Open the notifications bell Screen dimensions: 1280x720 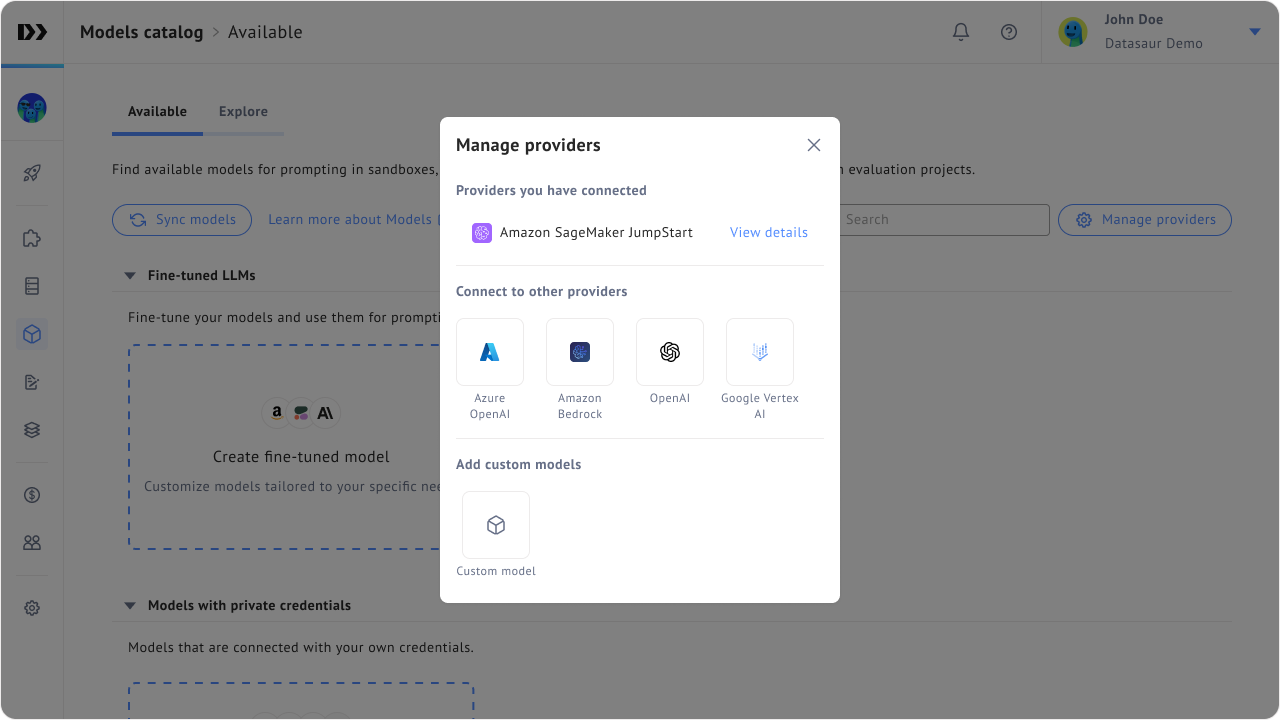[961, 32]
